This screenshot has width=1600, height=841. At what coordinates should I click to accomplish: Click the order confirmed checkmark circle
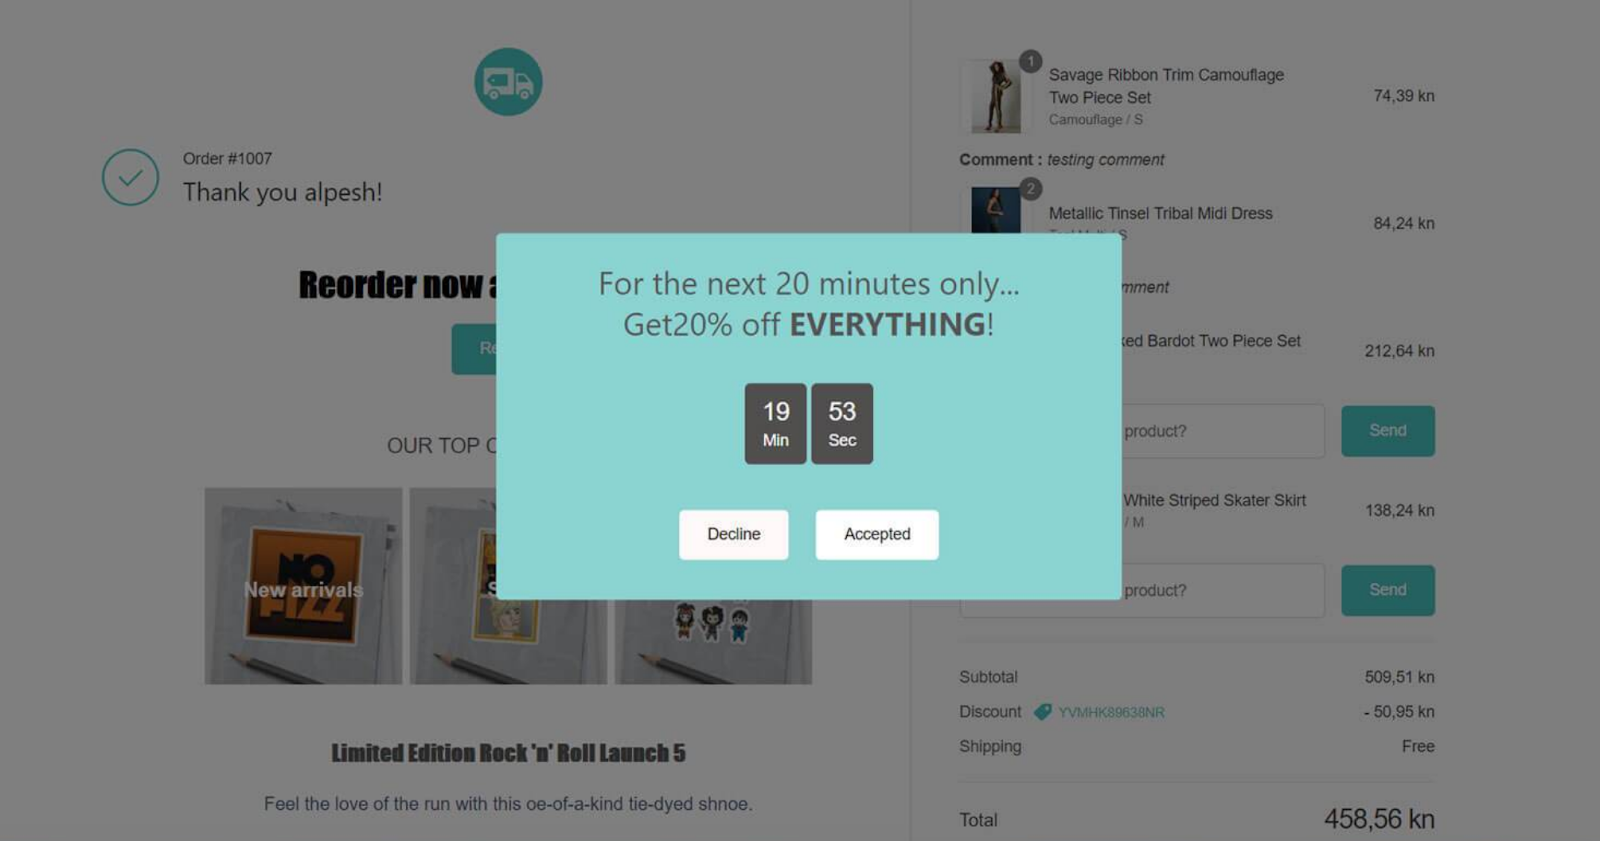coord(130,178)
